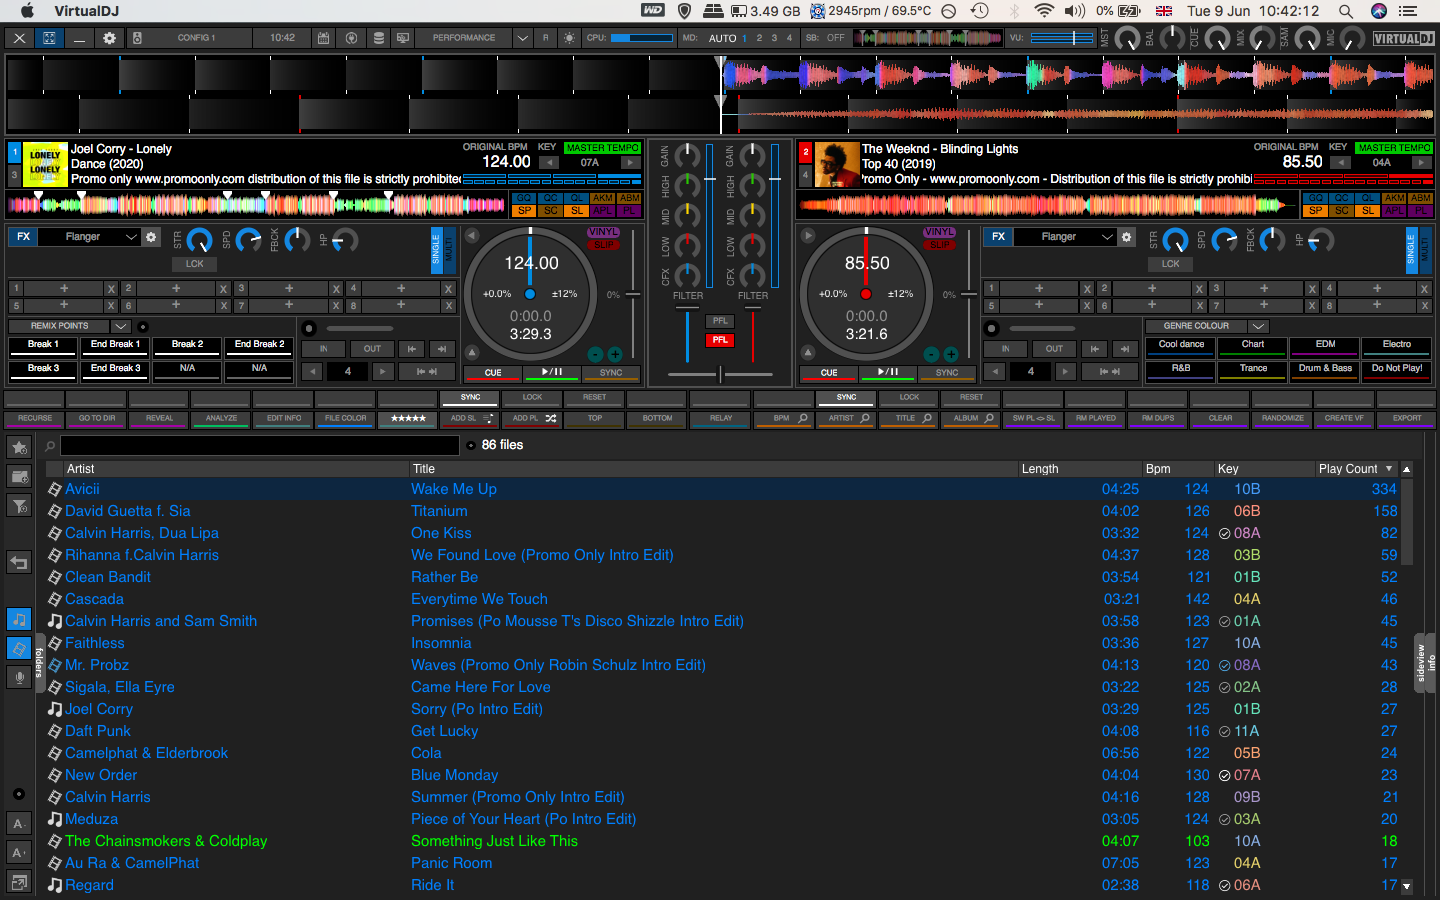Open the folders side tab
The height and width of the screenshot is (900, 1440).
pyautogui.click(x=40, y=663)
